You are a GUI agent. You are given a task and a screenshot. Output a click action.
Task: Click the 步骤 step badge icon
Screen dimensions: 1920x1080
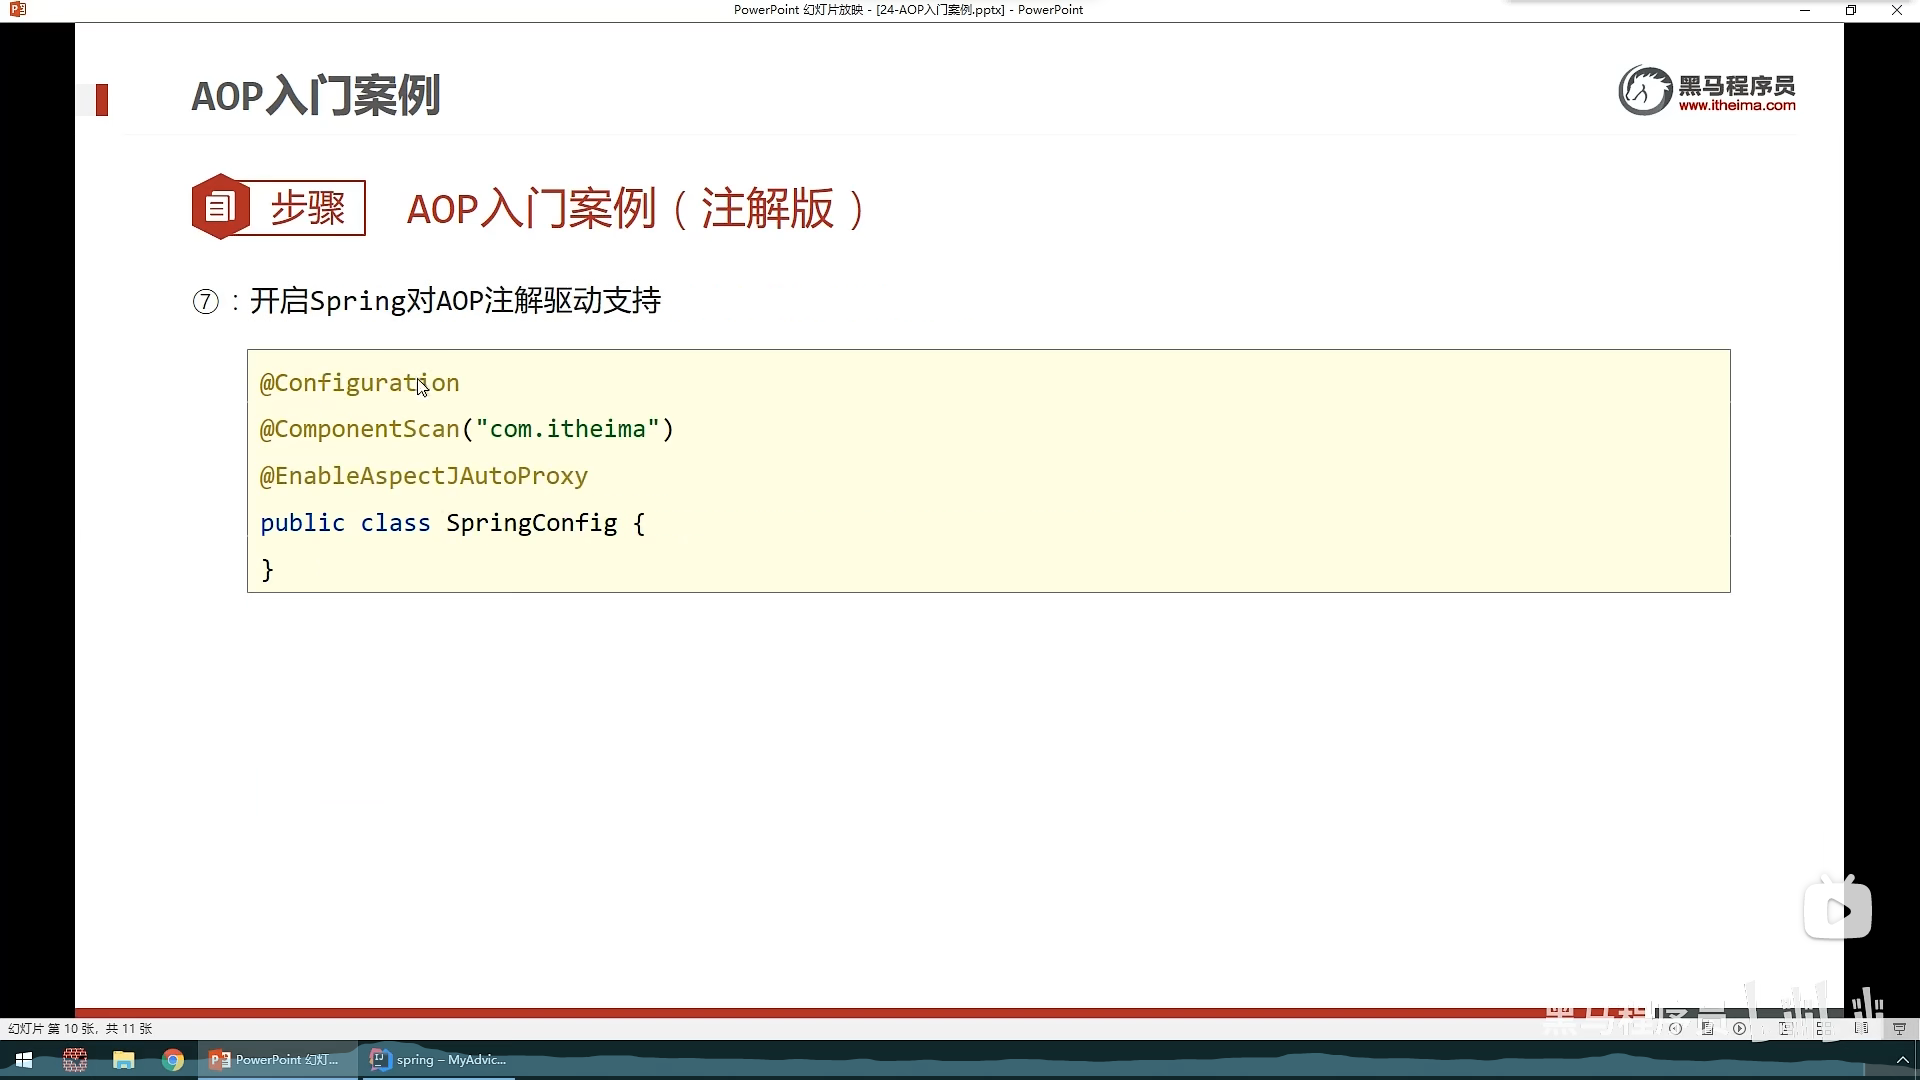pos(221,207)
